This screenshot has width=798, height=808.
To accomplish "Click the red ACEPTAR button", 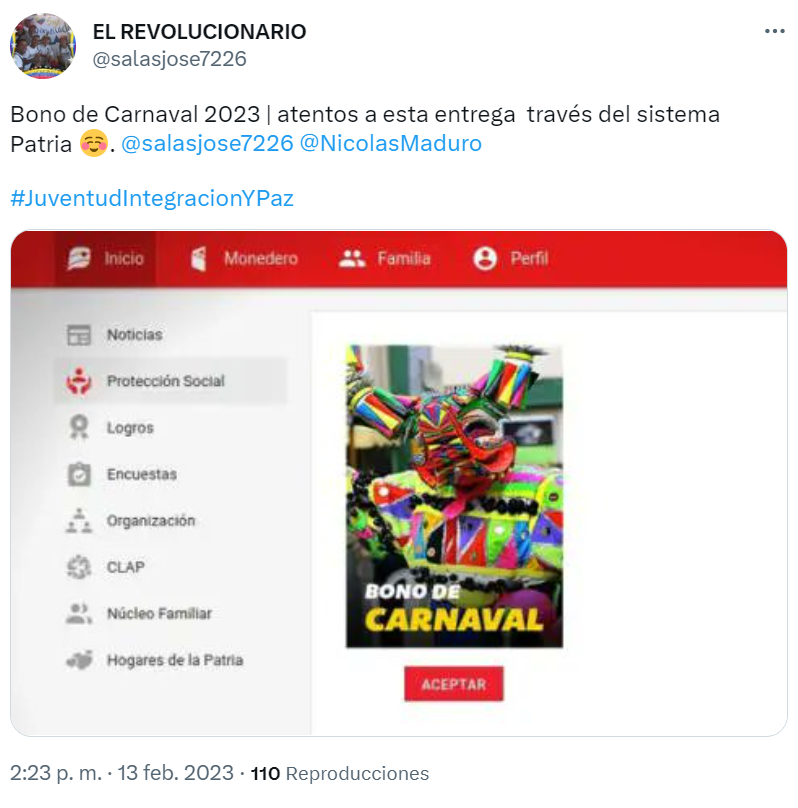I will coord(453,684).
